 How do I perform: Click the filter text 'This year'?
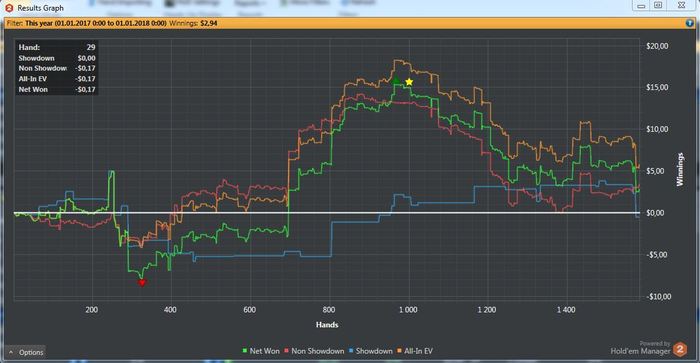tap(39, 23)
